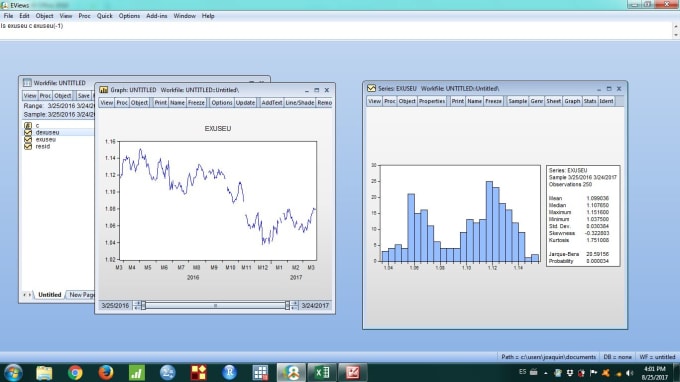Open the New Page tab in workfile
680x382 pixels.
[x=81, y=294]
